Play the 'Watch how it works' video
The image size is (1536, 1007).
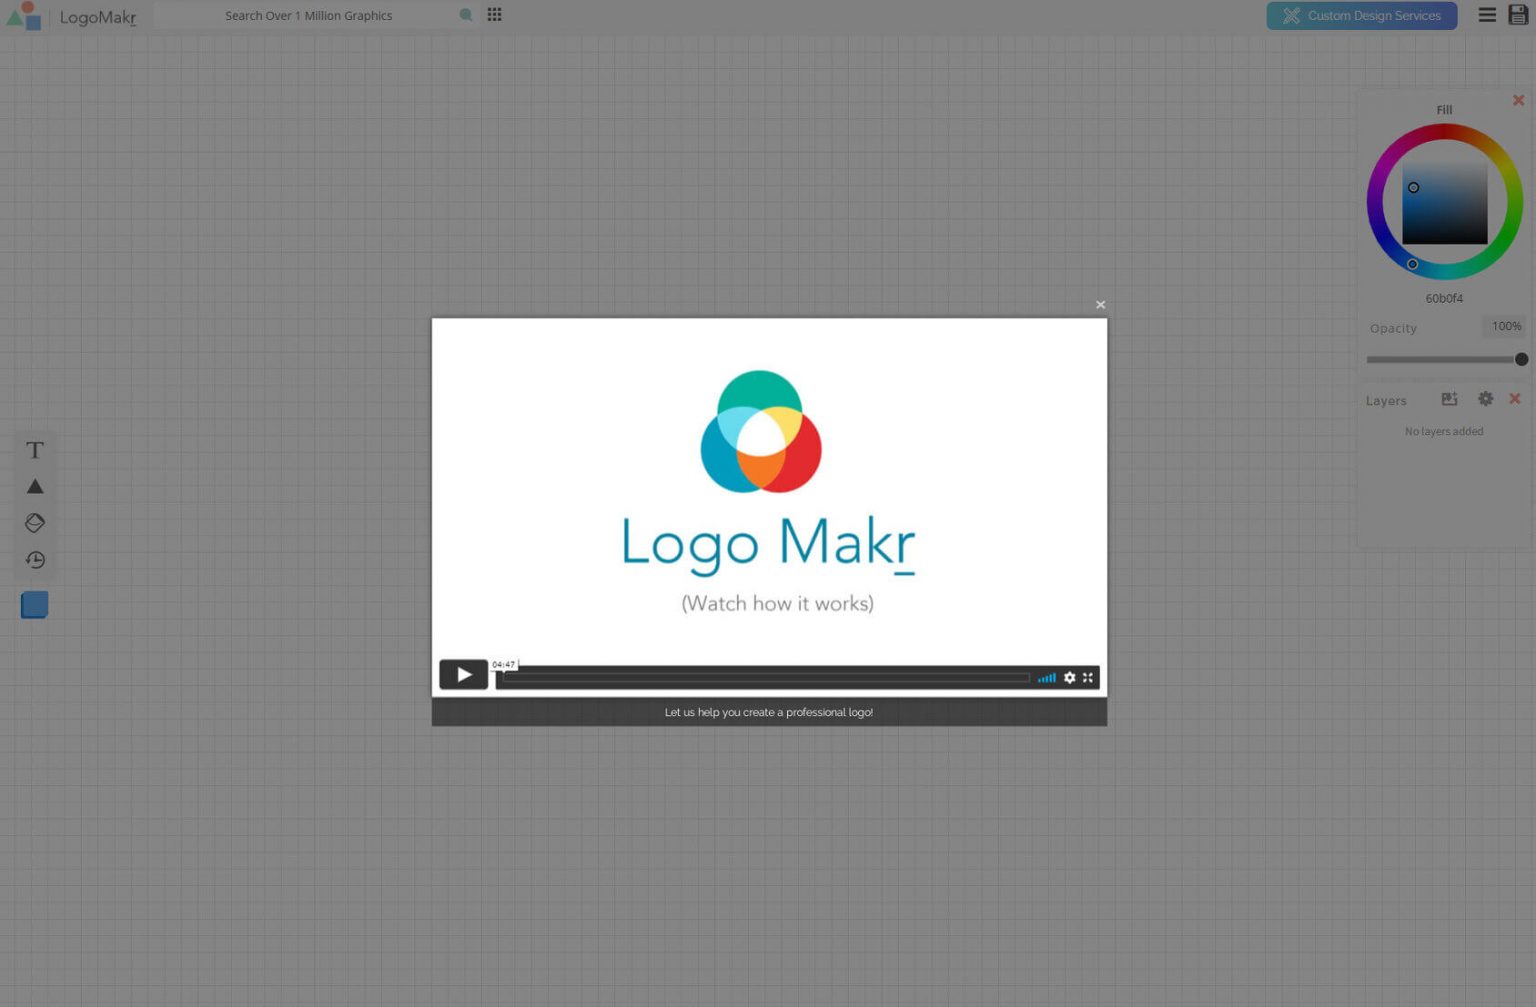click(x=463, y=674)
